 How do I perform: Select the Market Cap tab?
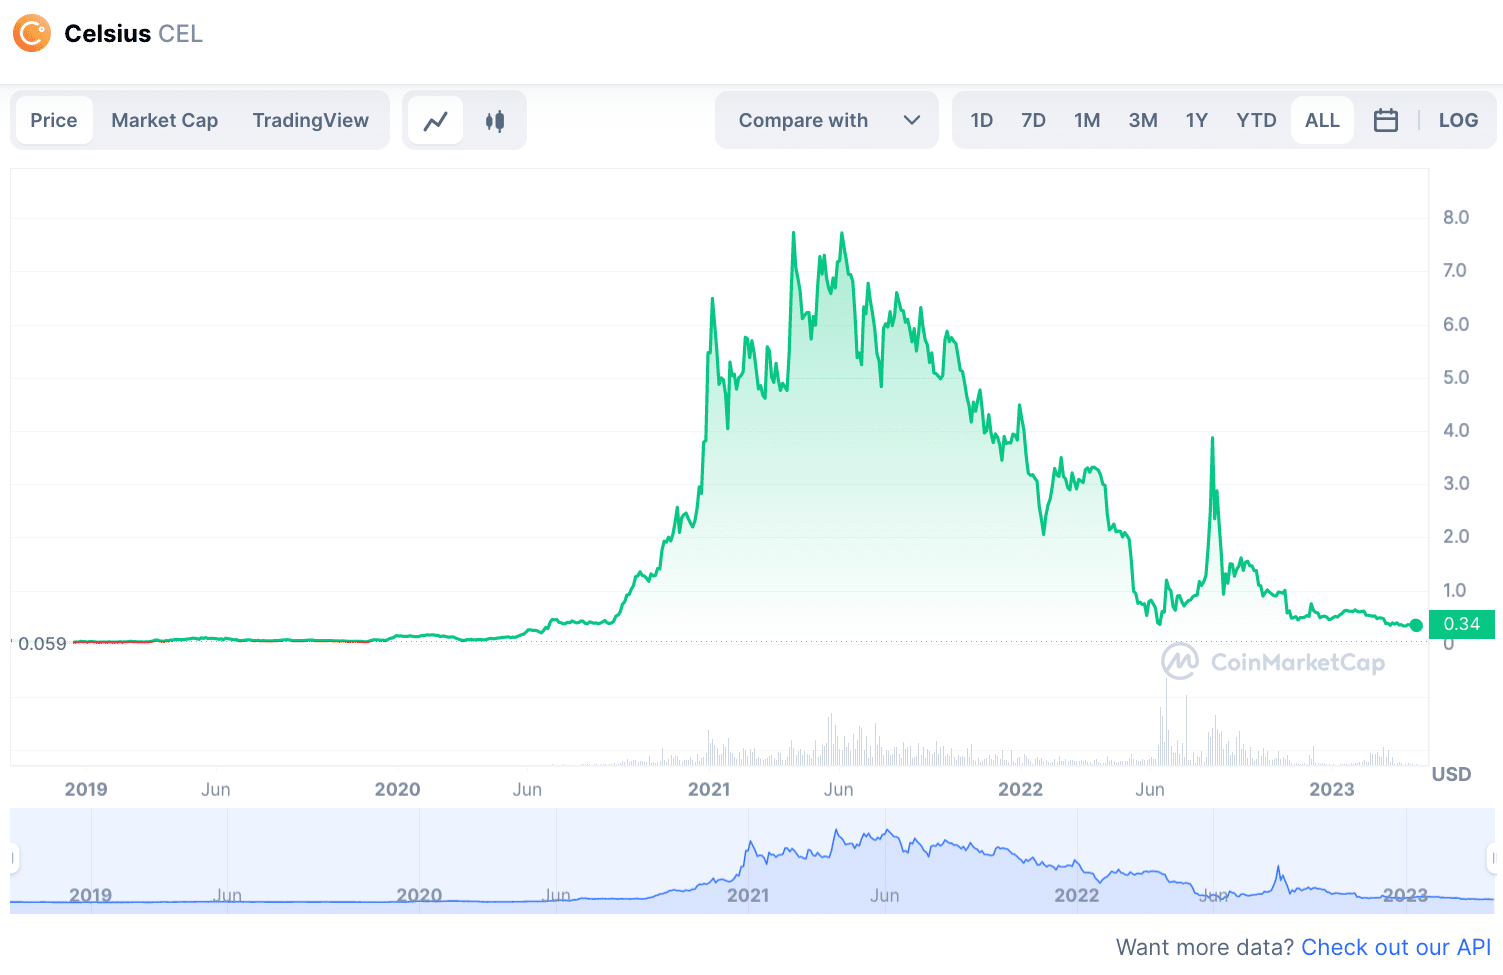[165, 120]
